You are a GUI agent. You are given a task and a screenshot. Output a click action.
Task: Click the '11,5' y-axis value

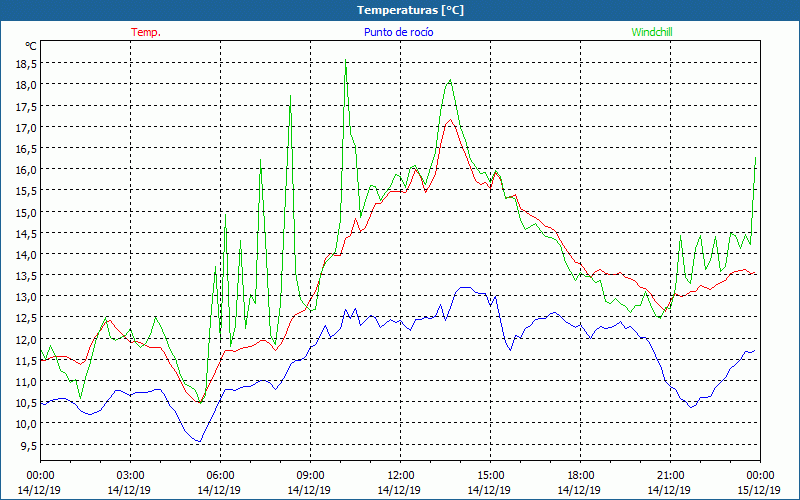pyautogui.click(x=27, y=360)
